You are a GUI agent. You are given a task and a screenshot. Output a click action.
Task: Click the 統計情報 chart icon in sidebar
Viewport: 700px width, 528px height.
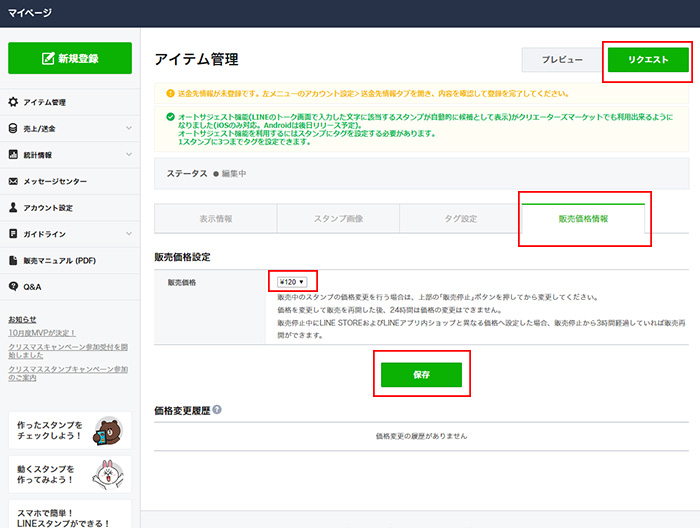[x=13, y=155]
